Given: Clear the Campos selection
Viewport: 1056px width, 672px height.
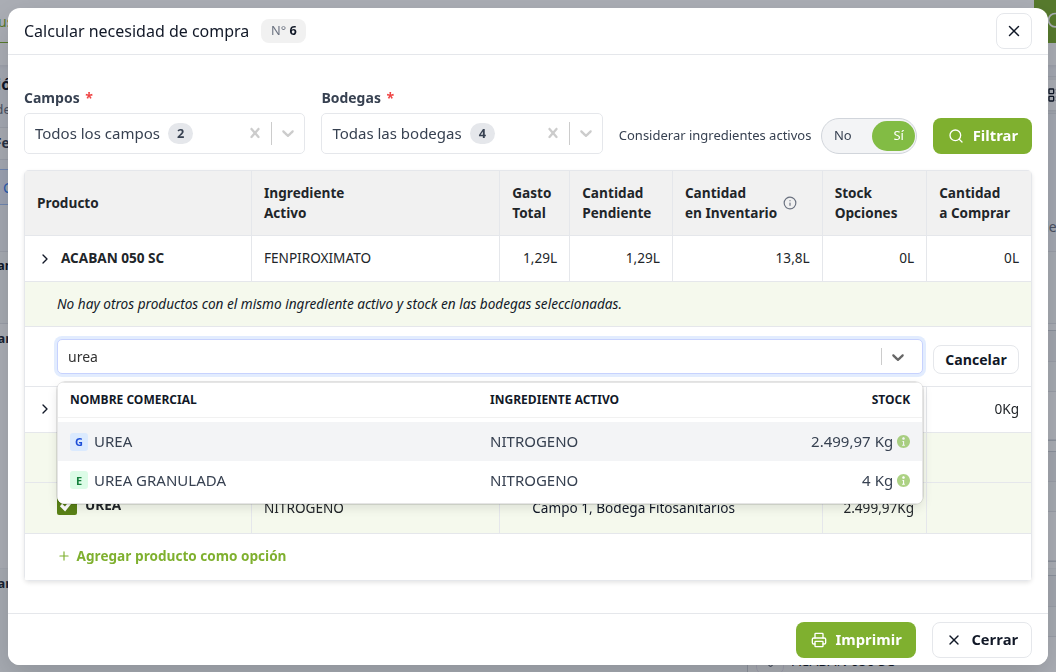Looking at the screenshot, I should click(x=255, y=133).
